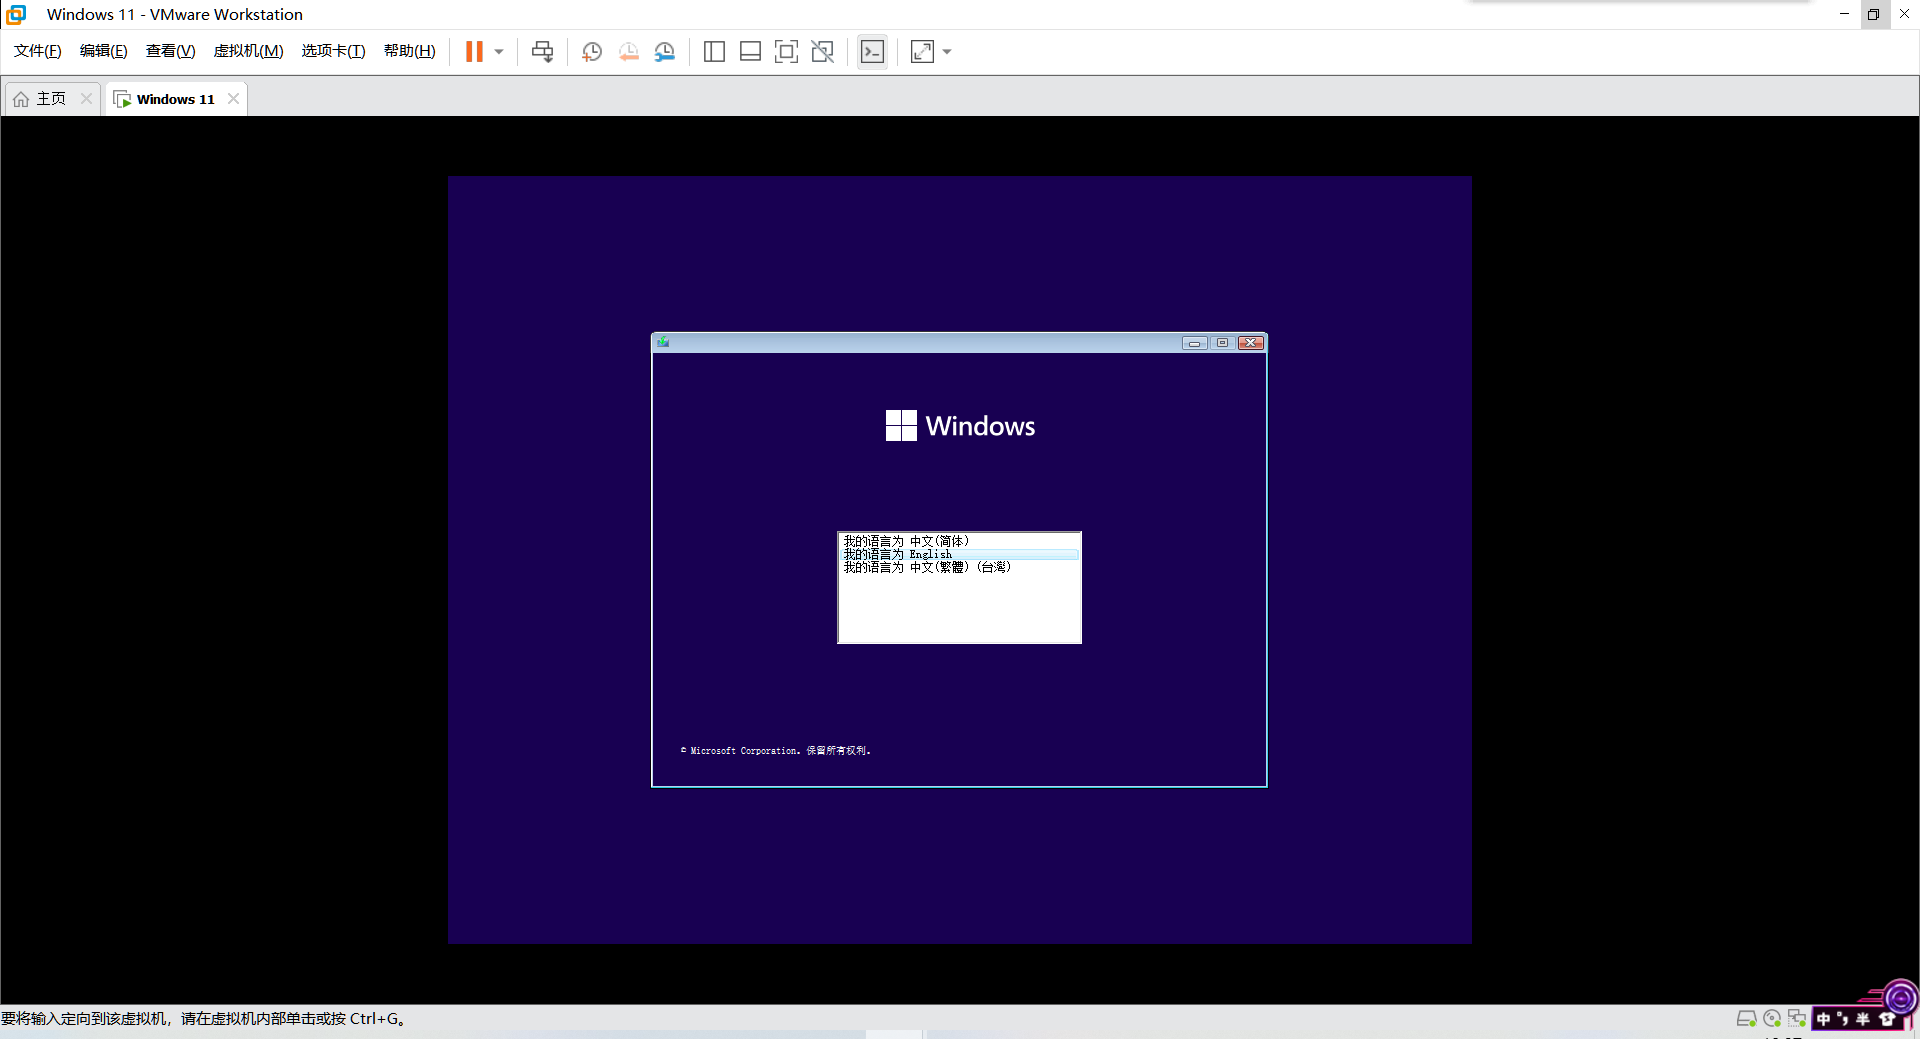Minimize the VMware Workstation window
Viewport: 1920px width, 1039px height.
point(1844,14)
